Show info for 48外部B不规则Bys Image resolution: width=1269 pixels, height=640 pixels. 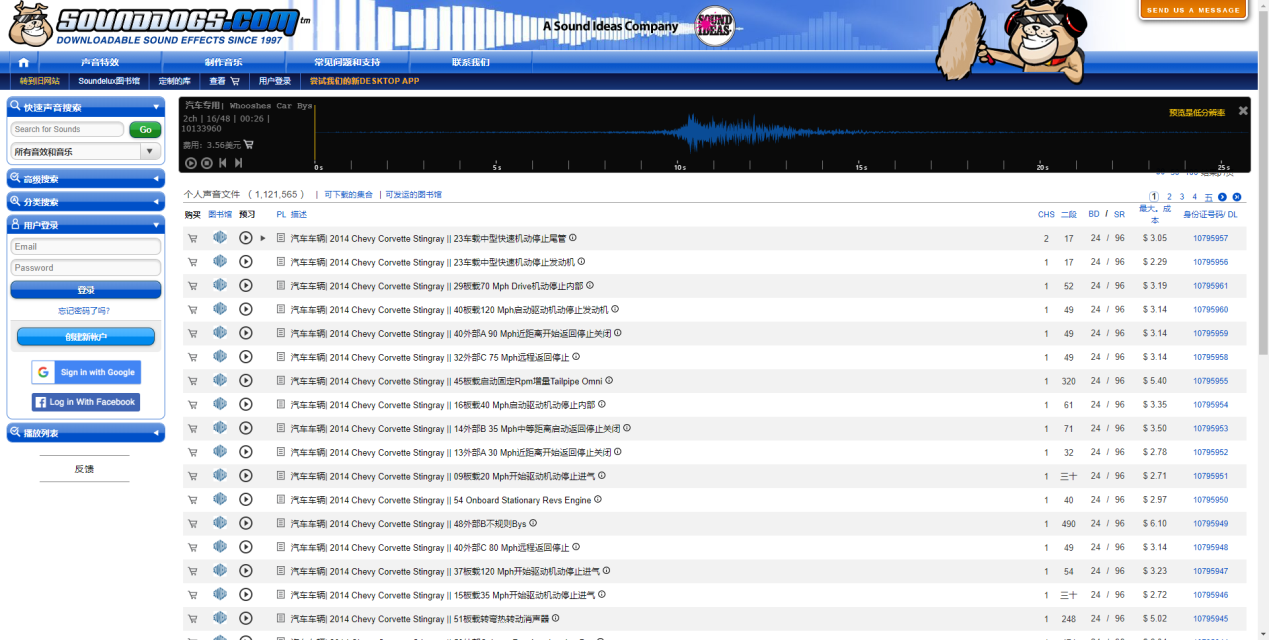pyautogui.click(x=533, y=523)
